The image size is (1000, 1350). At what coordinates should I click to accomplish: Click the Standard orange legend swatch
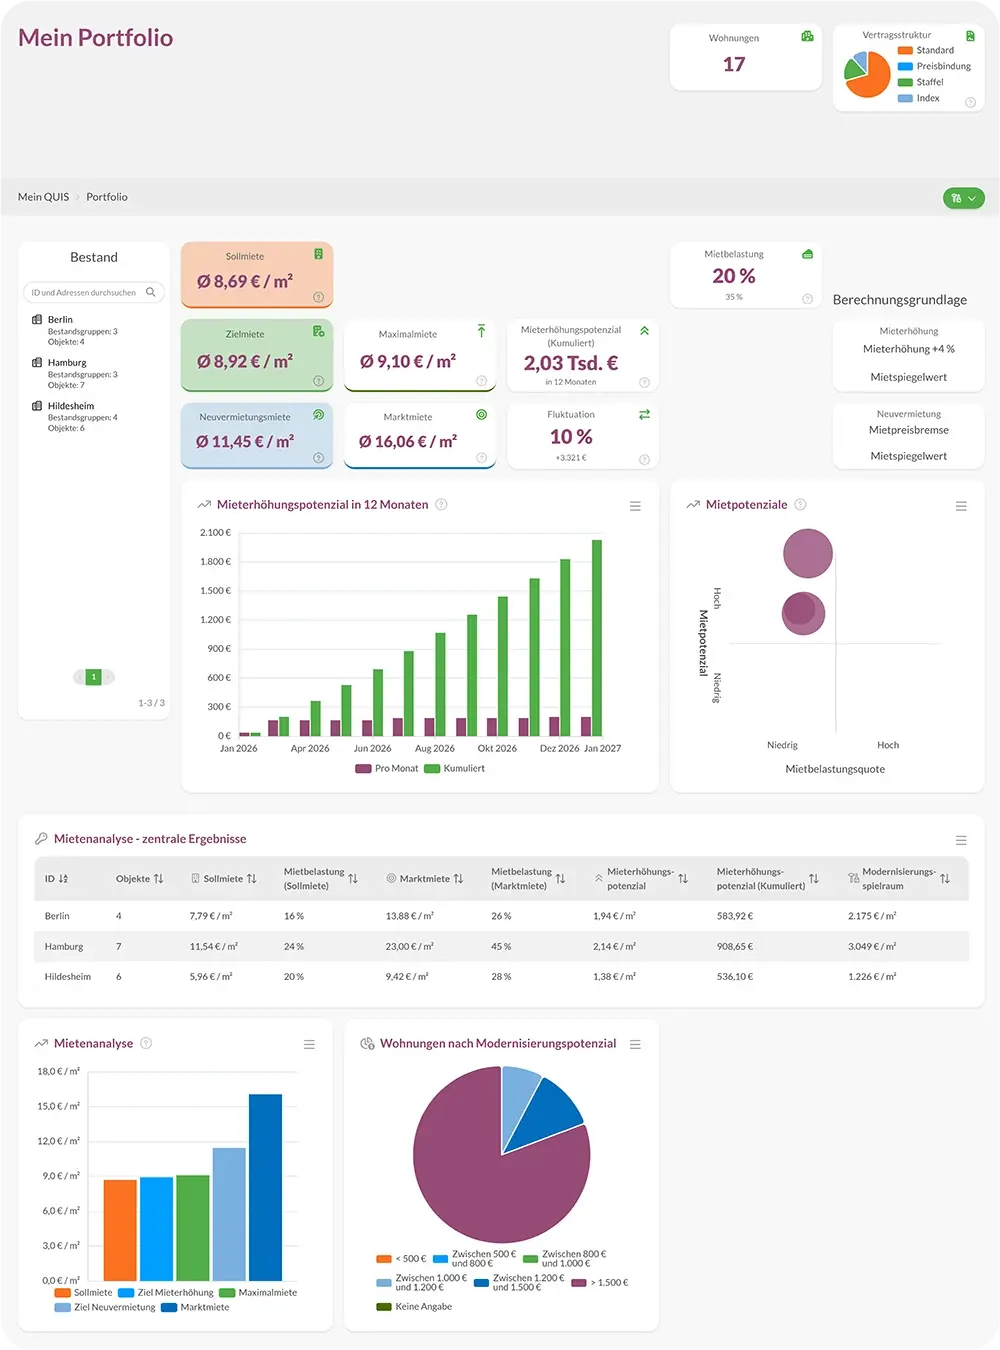(x=905, y=50)
